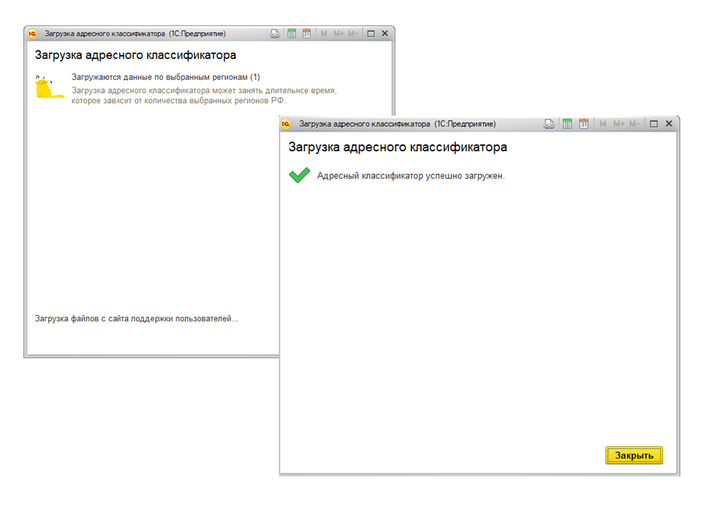Image resolution: width=714 pixels, height=508 pixels.
Task: Click the status text 'Загрузка файлов с сайта поддержки пользователей…'
Action: point(137,319)
